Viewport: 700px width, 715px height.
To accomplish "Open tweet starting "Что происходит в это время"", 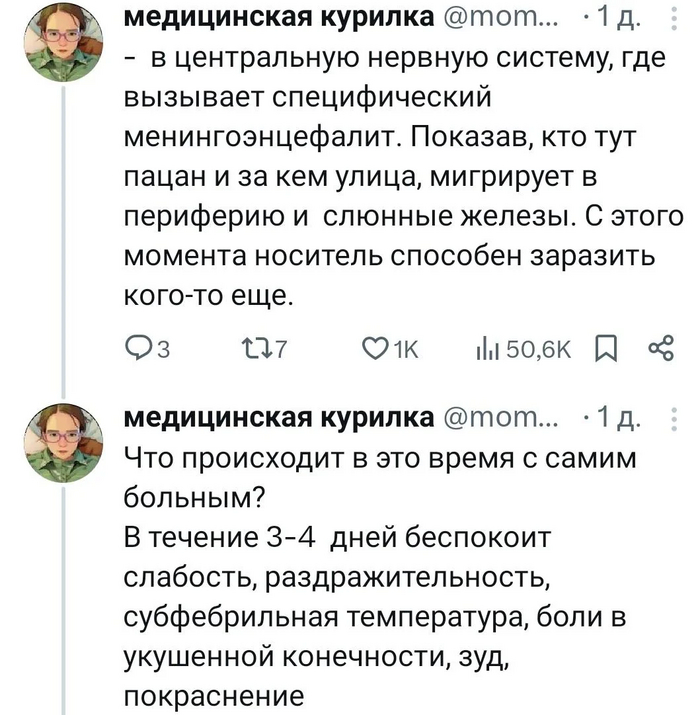I will point(380,568).
